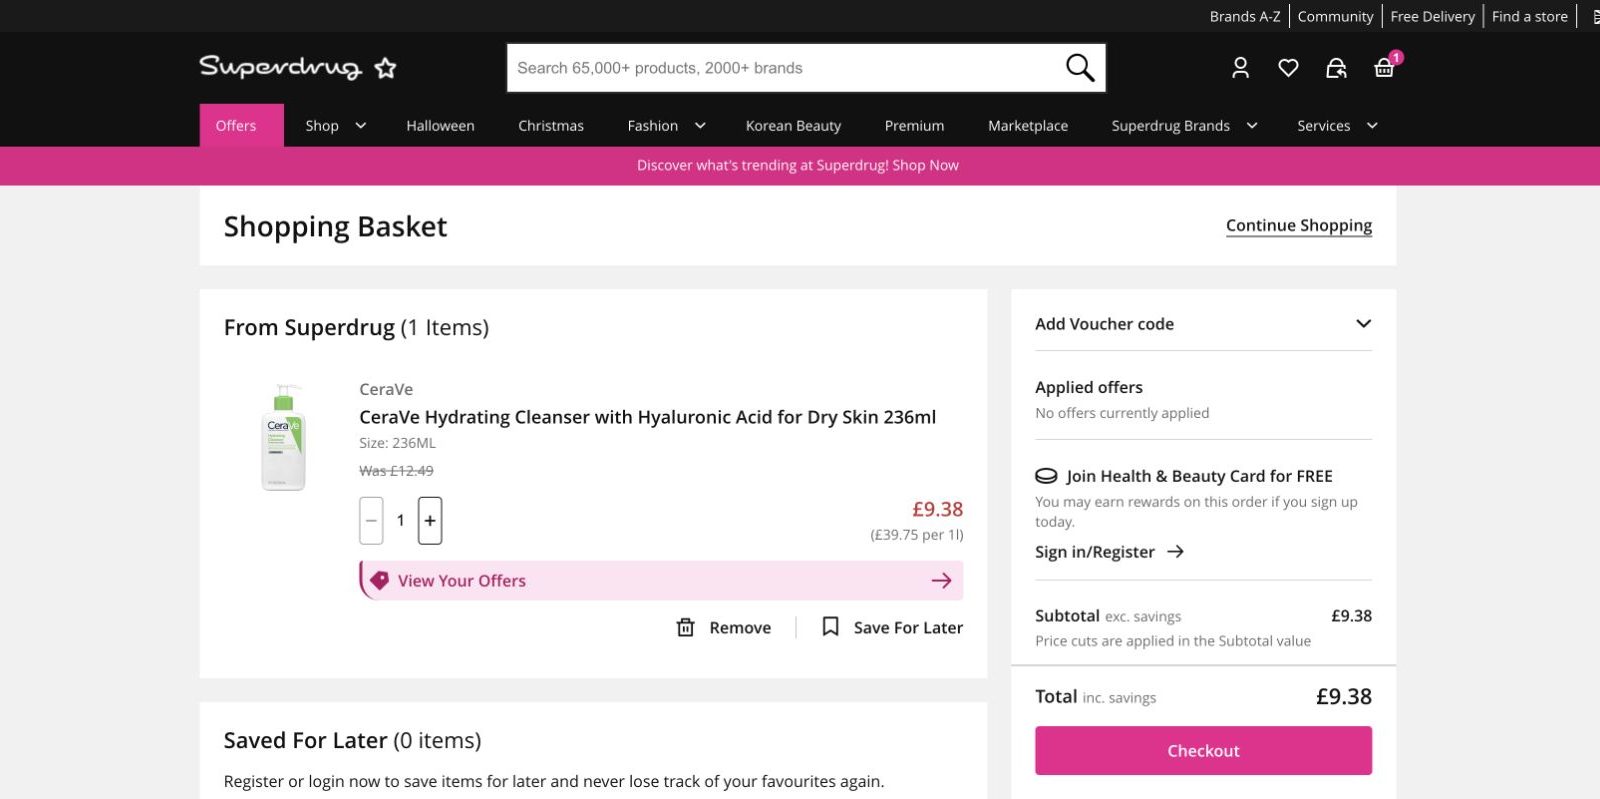Go to Korean Beauty section
The height and width of the screenshot is (799, 1600).
click(x=793, y=126)
